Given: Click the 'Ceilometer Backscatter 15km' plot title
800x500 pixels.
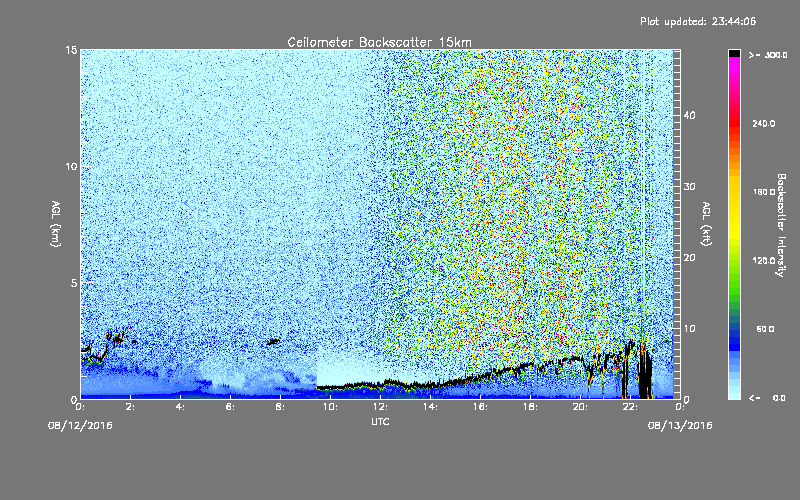Looking at the screenshot, I should click(x=379, y=42).
